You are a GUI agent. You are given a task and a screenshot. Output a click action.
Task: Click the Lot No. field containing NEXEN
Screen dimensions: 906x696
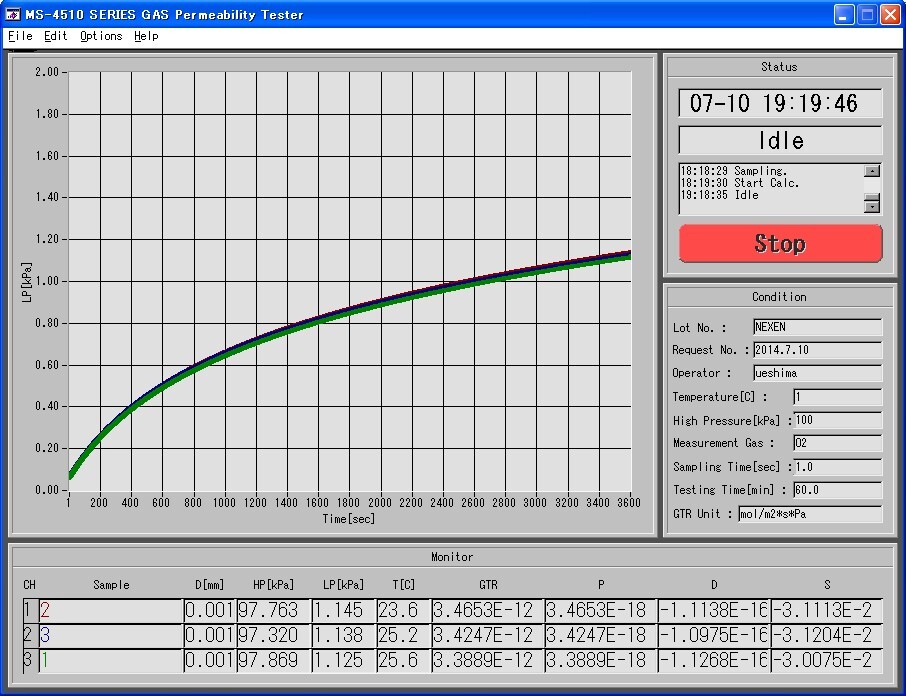(x=817, y=327)
